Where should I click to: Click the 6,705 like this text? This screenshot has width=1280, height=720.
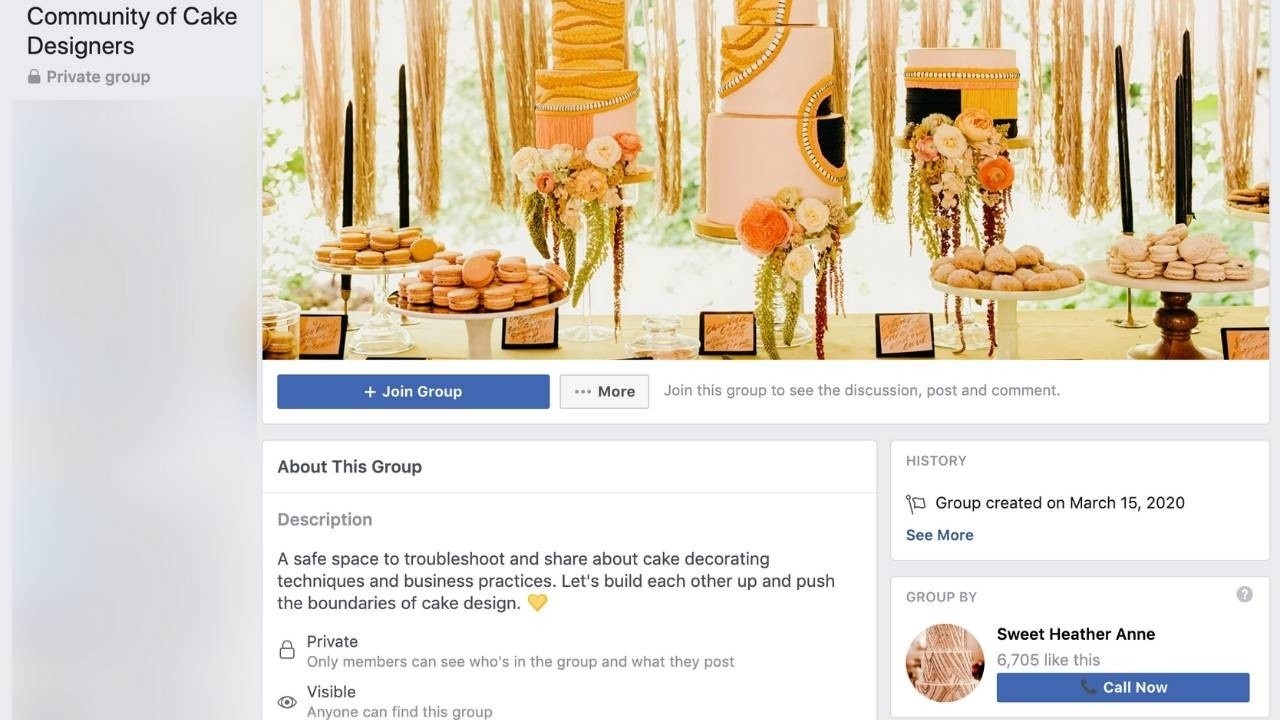pyautogui.click(x=1048, y=660)
